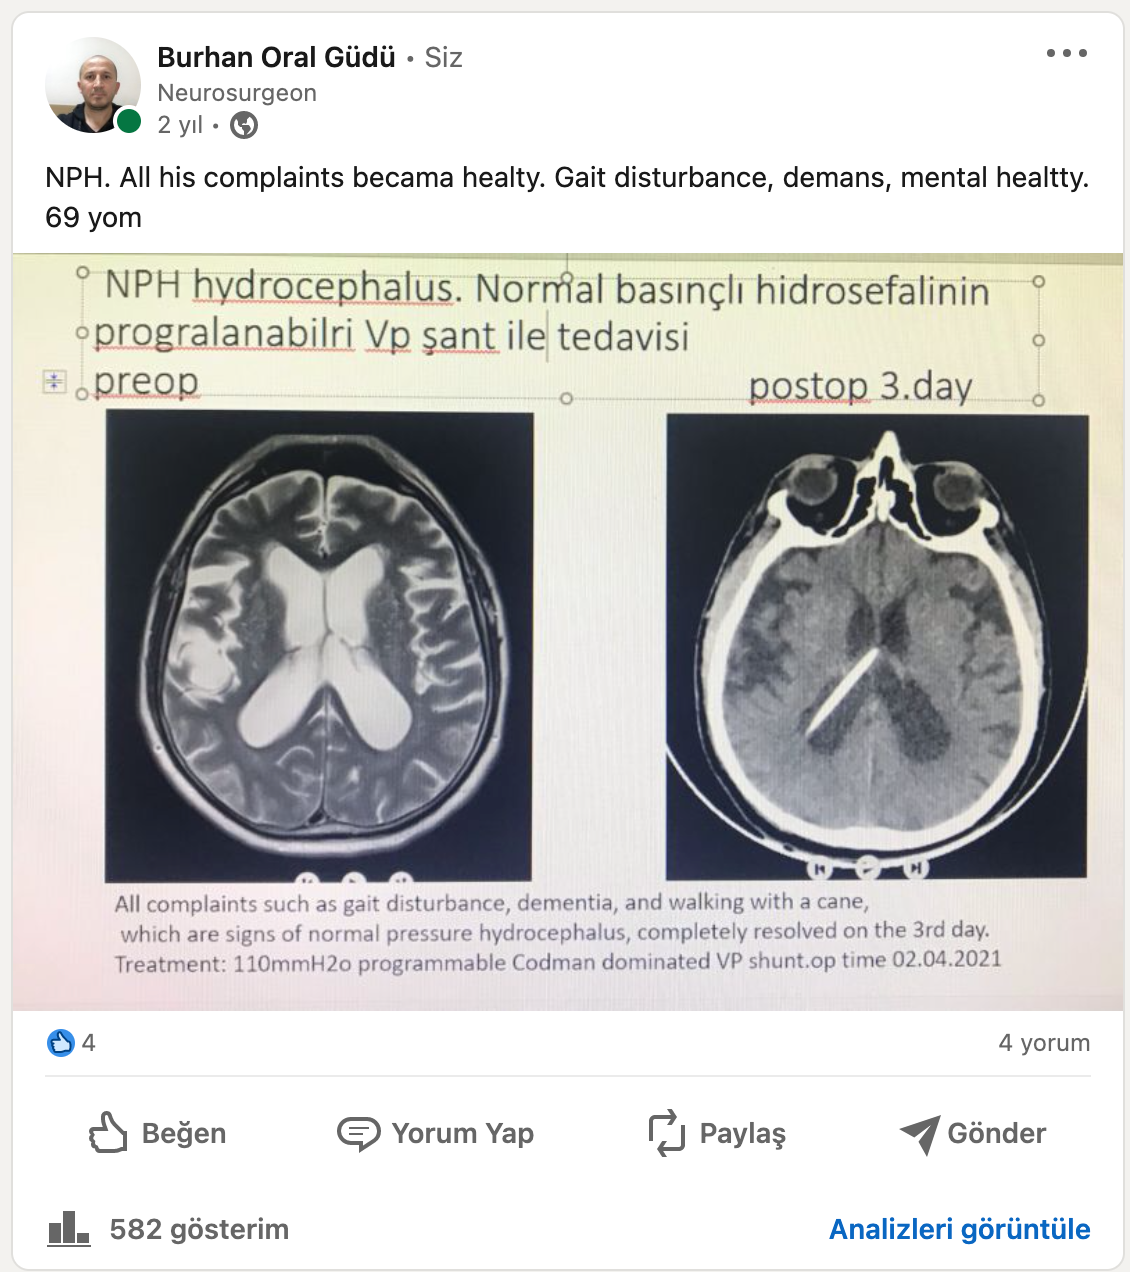
Task: Send the post with Gönder
Action: [973, 1133]
